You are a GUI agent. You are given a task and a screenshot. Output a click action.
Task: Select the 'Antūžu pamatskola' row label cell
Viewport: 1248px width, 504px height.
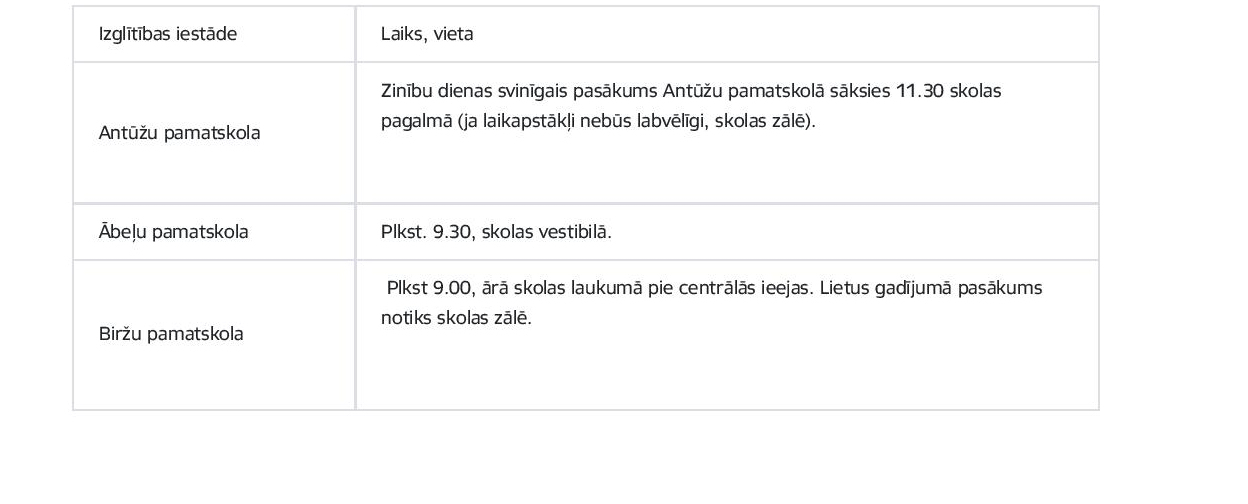point(180,133)
